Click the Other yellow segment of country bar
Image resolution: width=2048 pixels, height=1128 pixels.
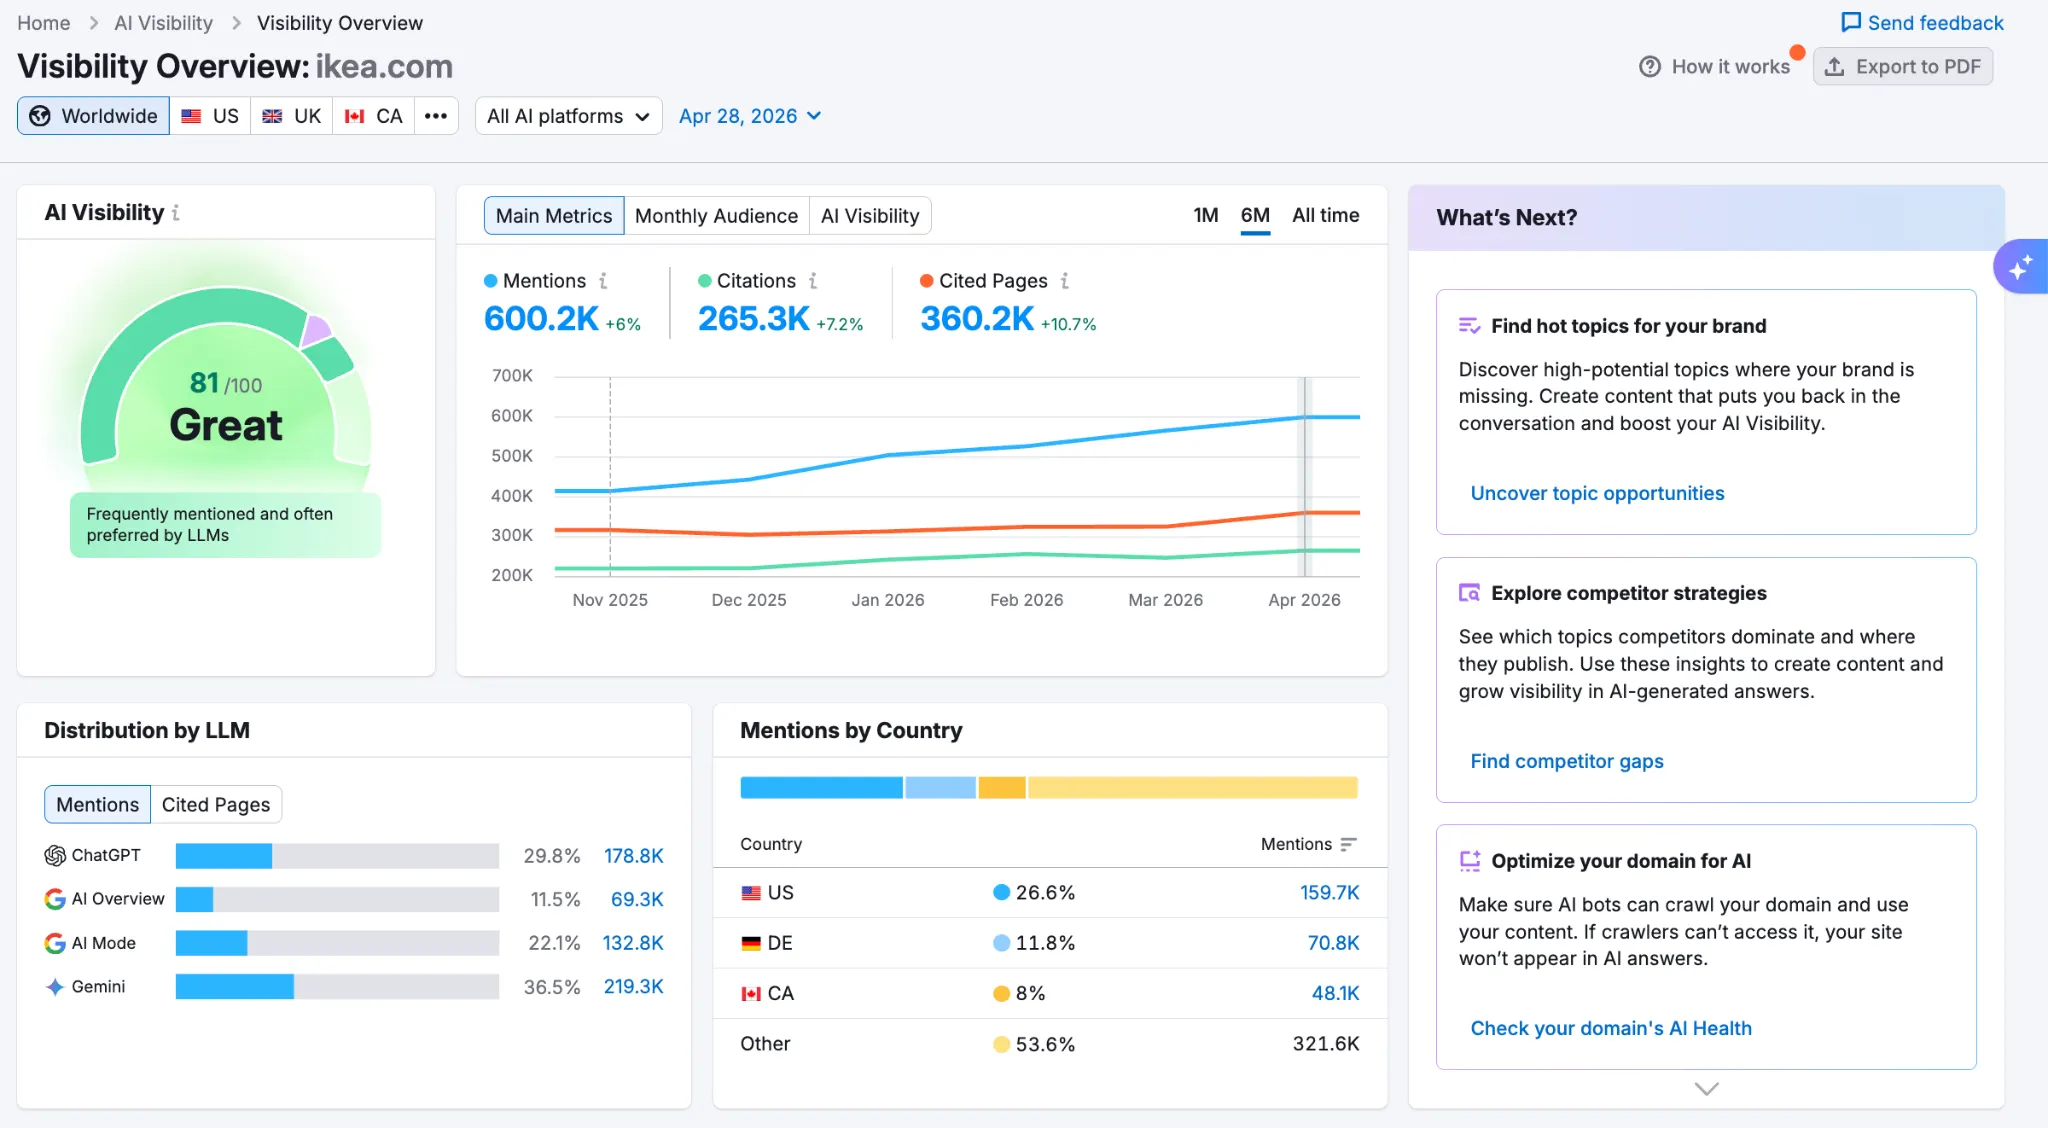(x=1193, y=788)
